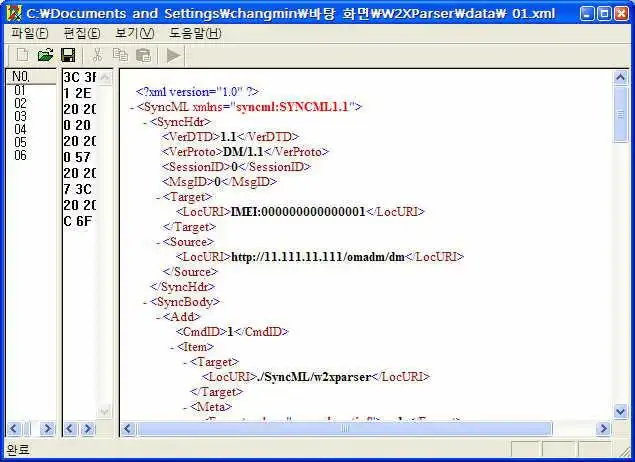Viewport: 635px width, 462px height.
Task: Click the syncml:SYNCML1.1 namespace value
Action: click(x=292, y=107)
